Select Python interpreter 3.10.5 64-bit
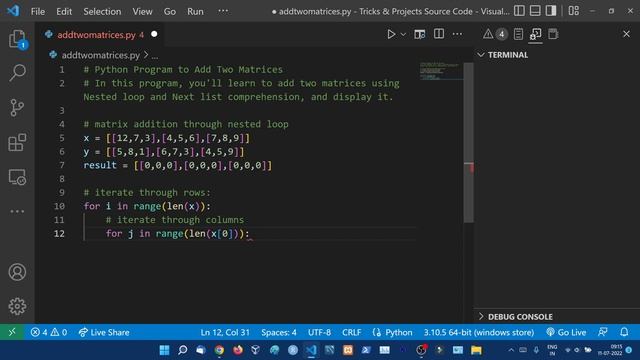Image resolution: width=640 pixels, height=360 pixels. click(478, 332)
